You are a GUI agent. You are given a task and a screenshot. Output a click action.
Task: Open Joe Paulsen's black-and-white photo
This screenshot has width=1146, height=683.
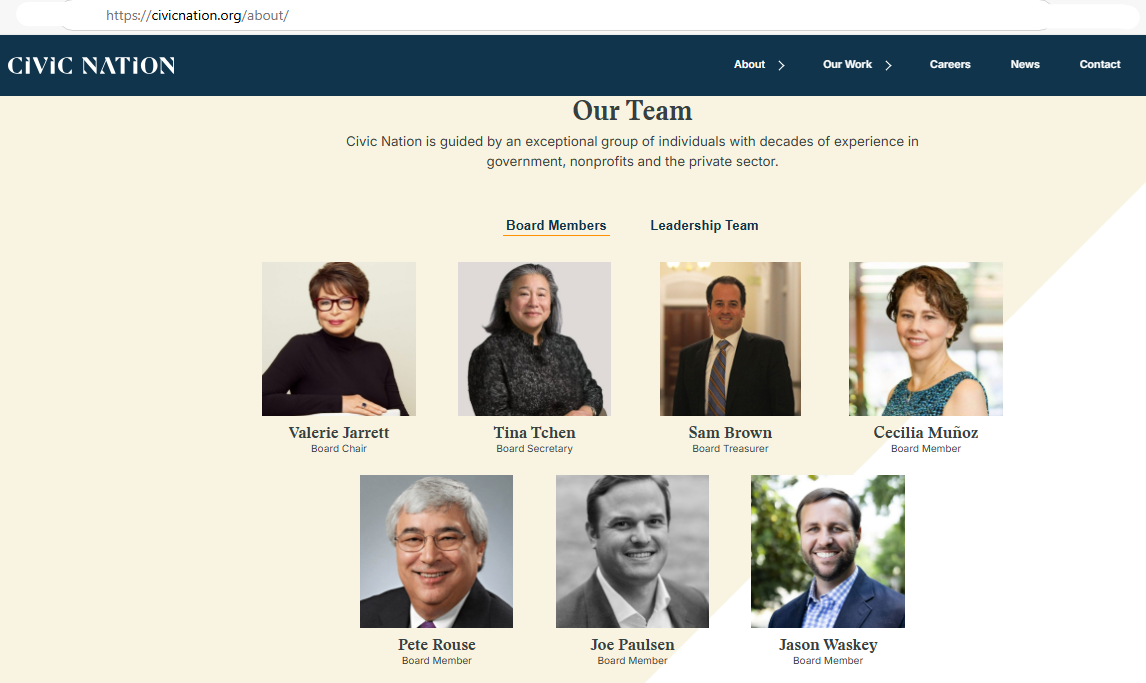[x=632, y=552]
